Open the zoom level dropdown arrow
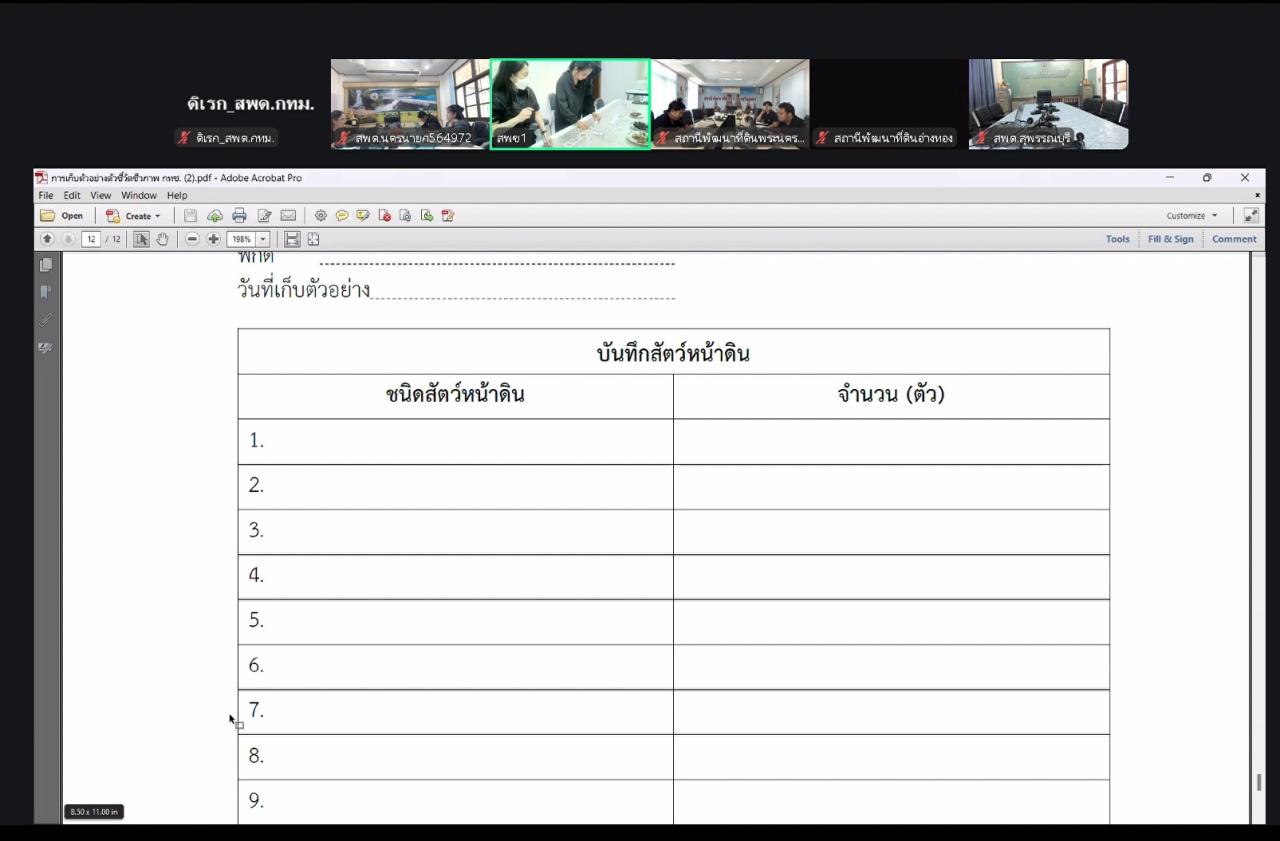This screenshot has height=841, width=1280. pos(264,239)
